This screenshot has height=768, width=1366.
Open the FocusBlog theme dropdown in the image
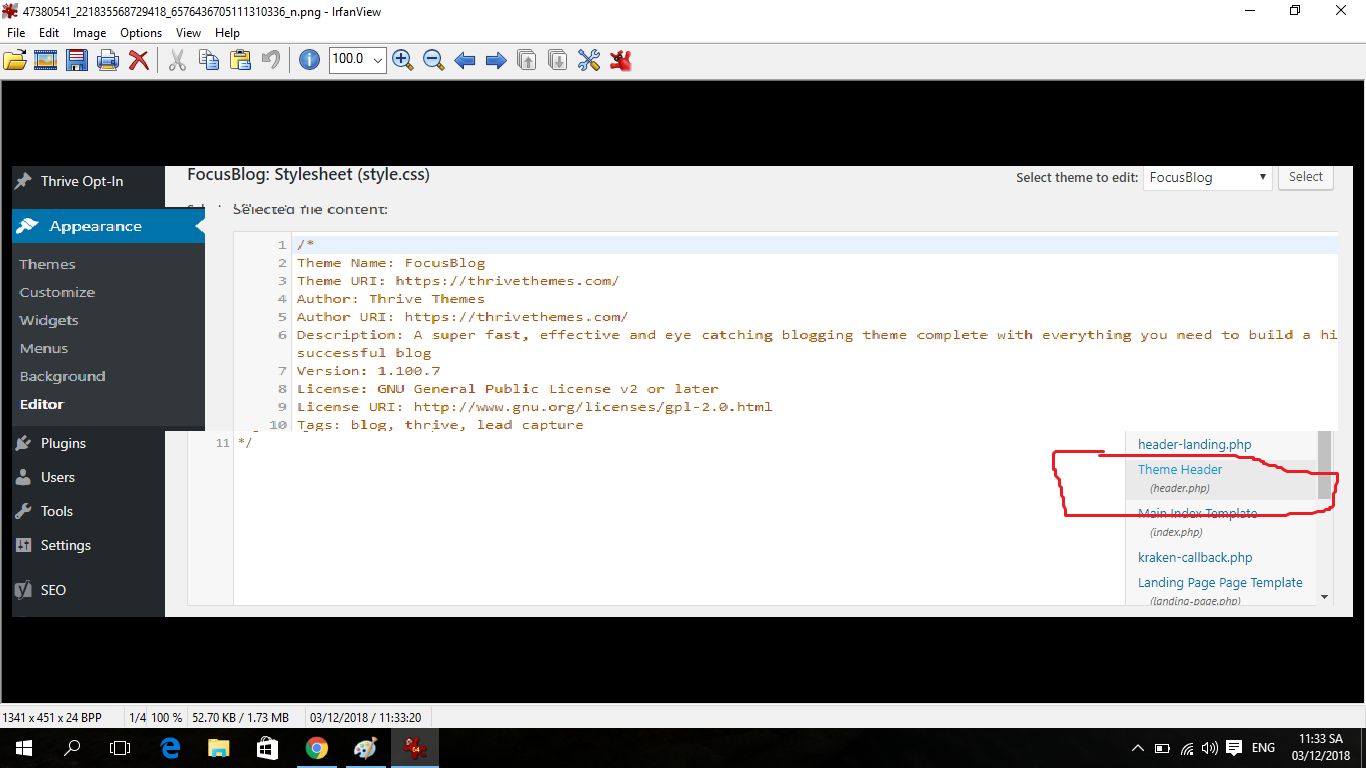(x=1207, y=178)
